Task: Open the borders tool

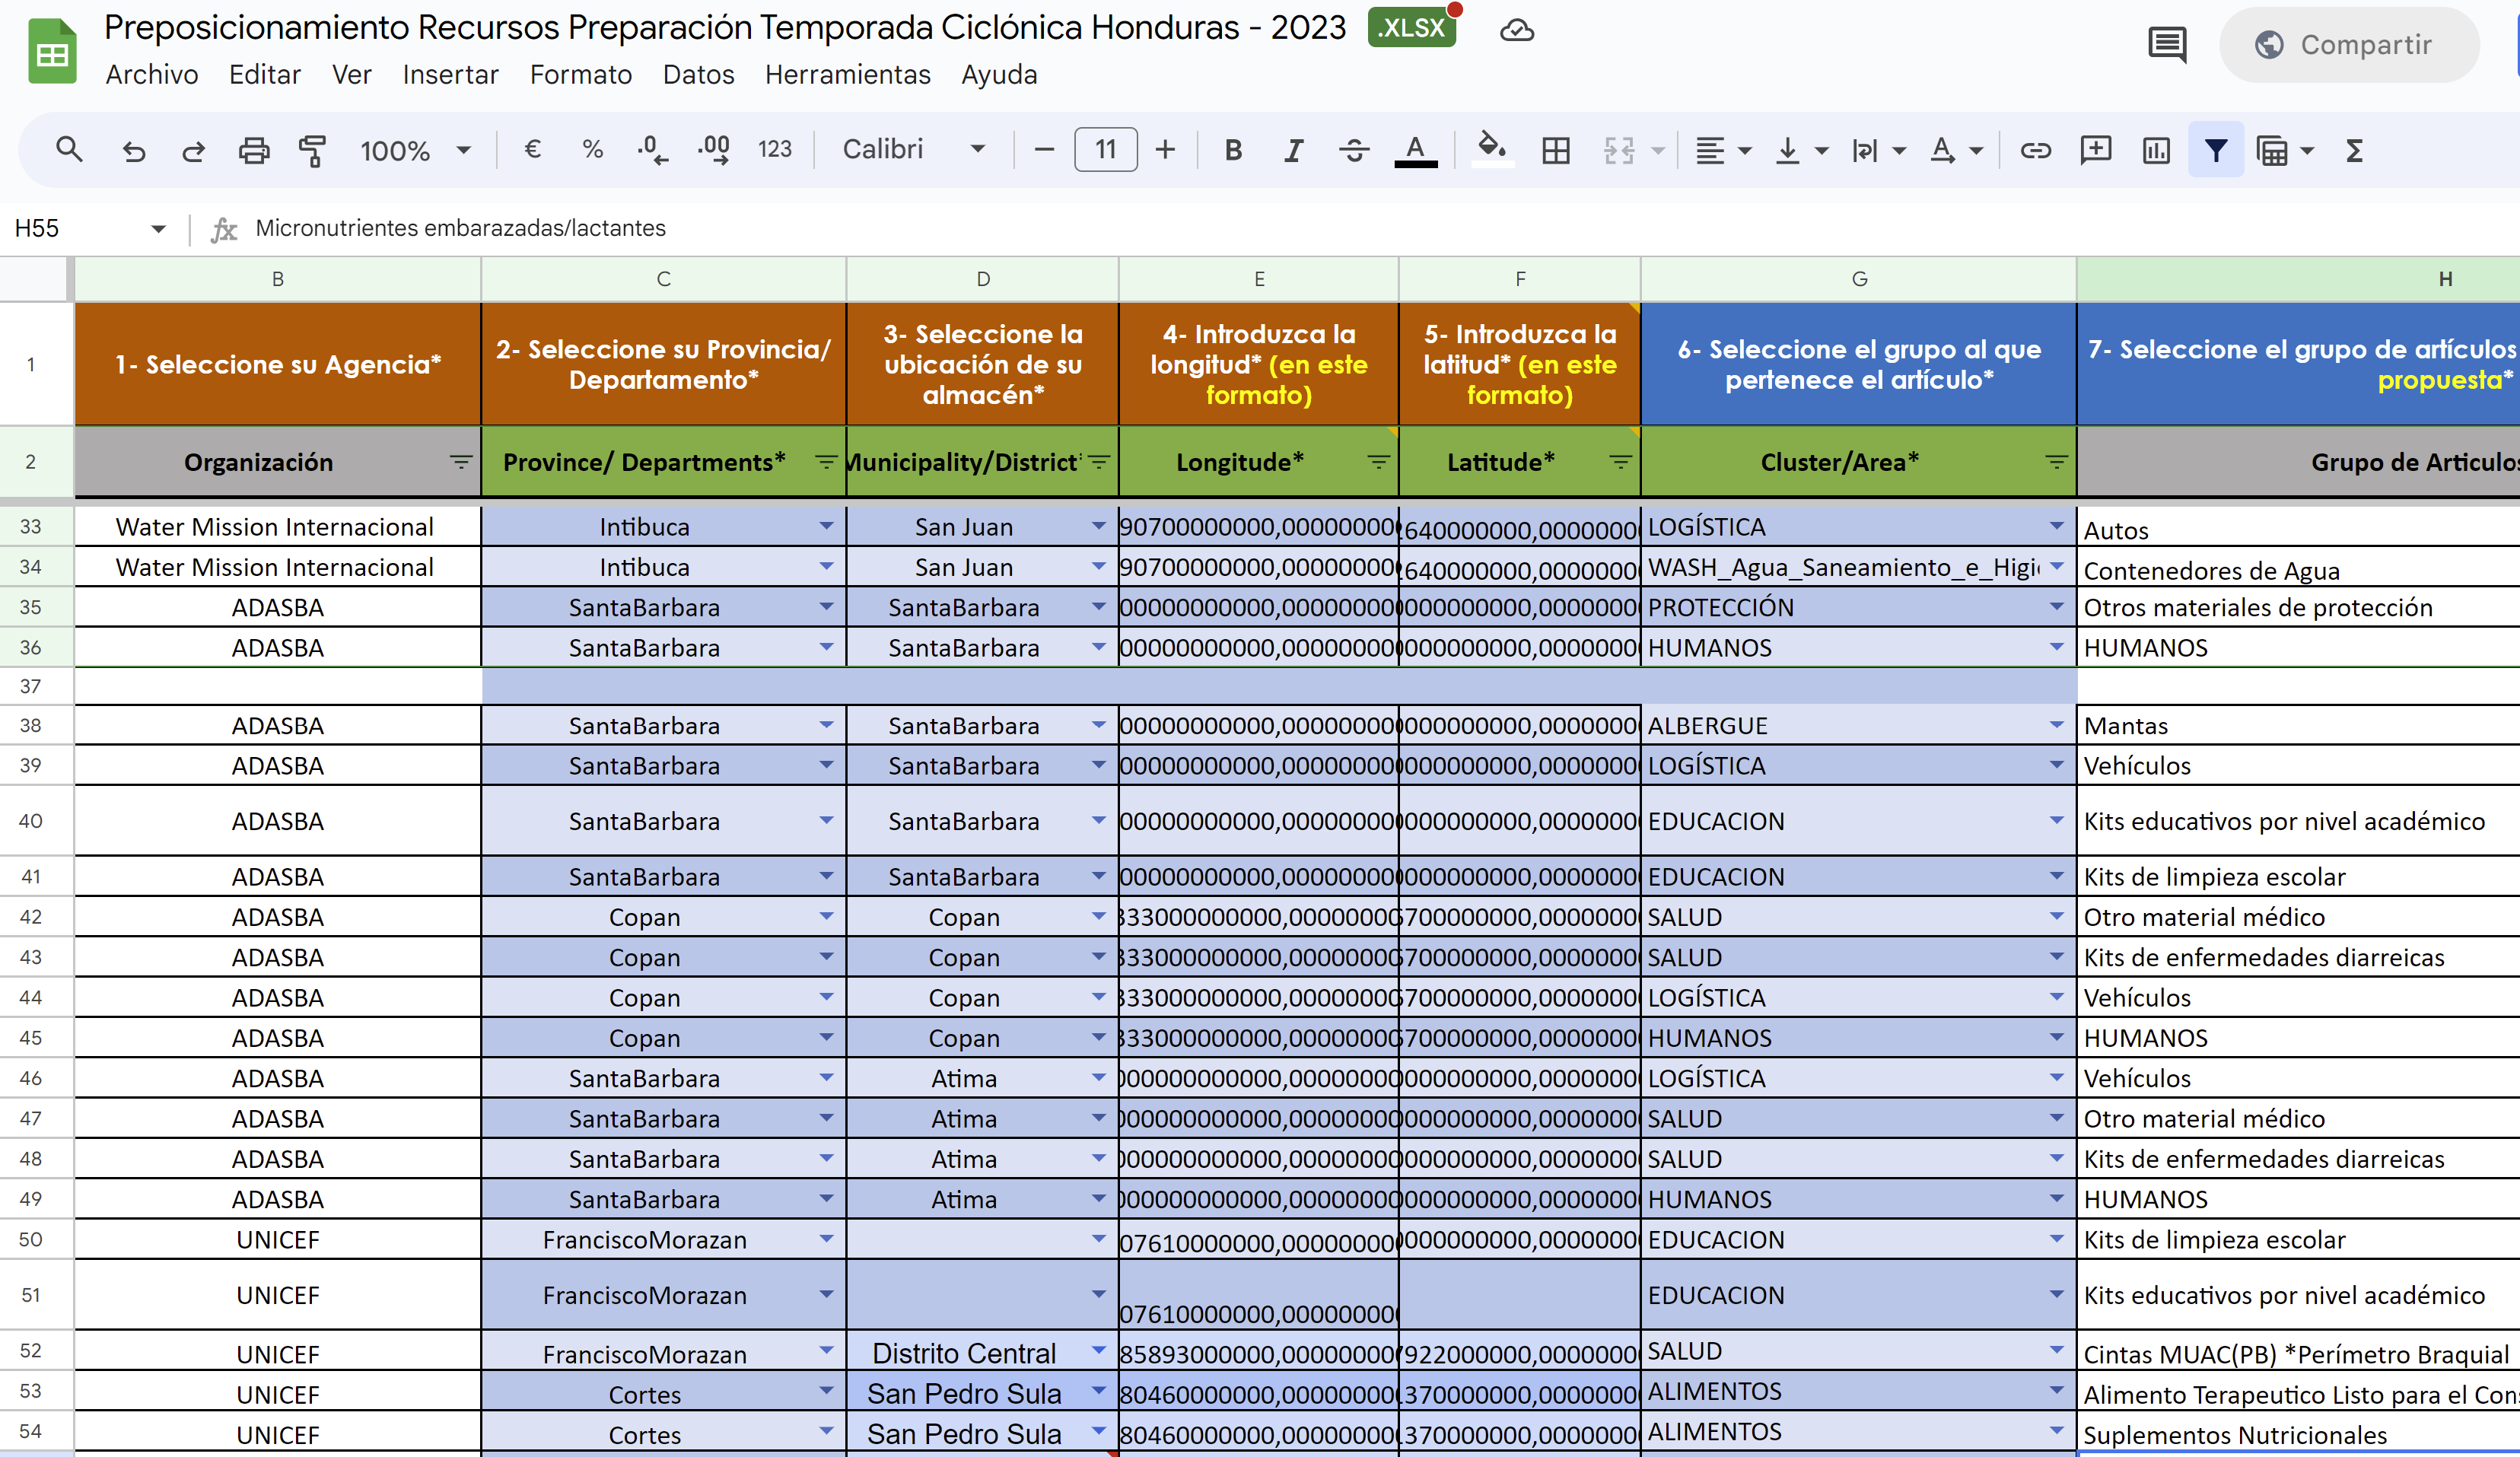Action: pyautogui.click(x=1555, y=150)
